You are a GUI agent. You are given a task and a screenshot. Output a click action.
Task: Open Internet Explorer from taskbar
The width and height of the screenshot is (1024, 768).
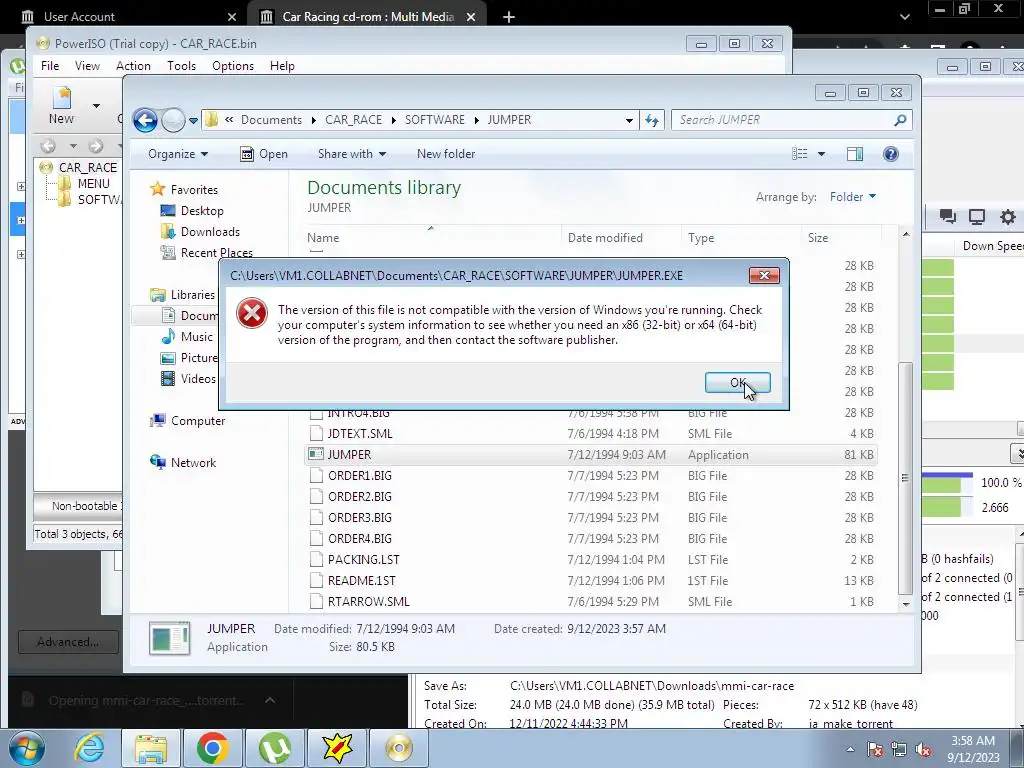tap(89, 748)
